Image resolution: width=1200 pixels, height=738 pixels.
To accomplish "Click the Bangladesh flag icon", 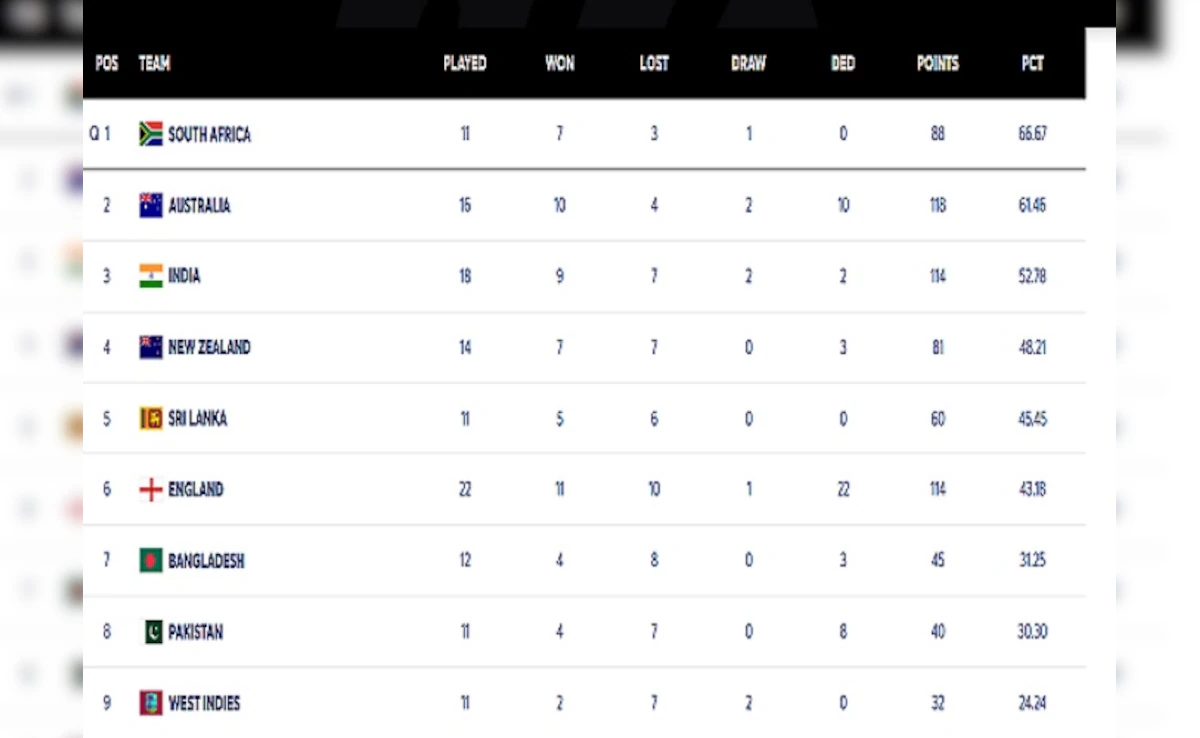I will (x=151, y=560).
